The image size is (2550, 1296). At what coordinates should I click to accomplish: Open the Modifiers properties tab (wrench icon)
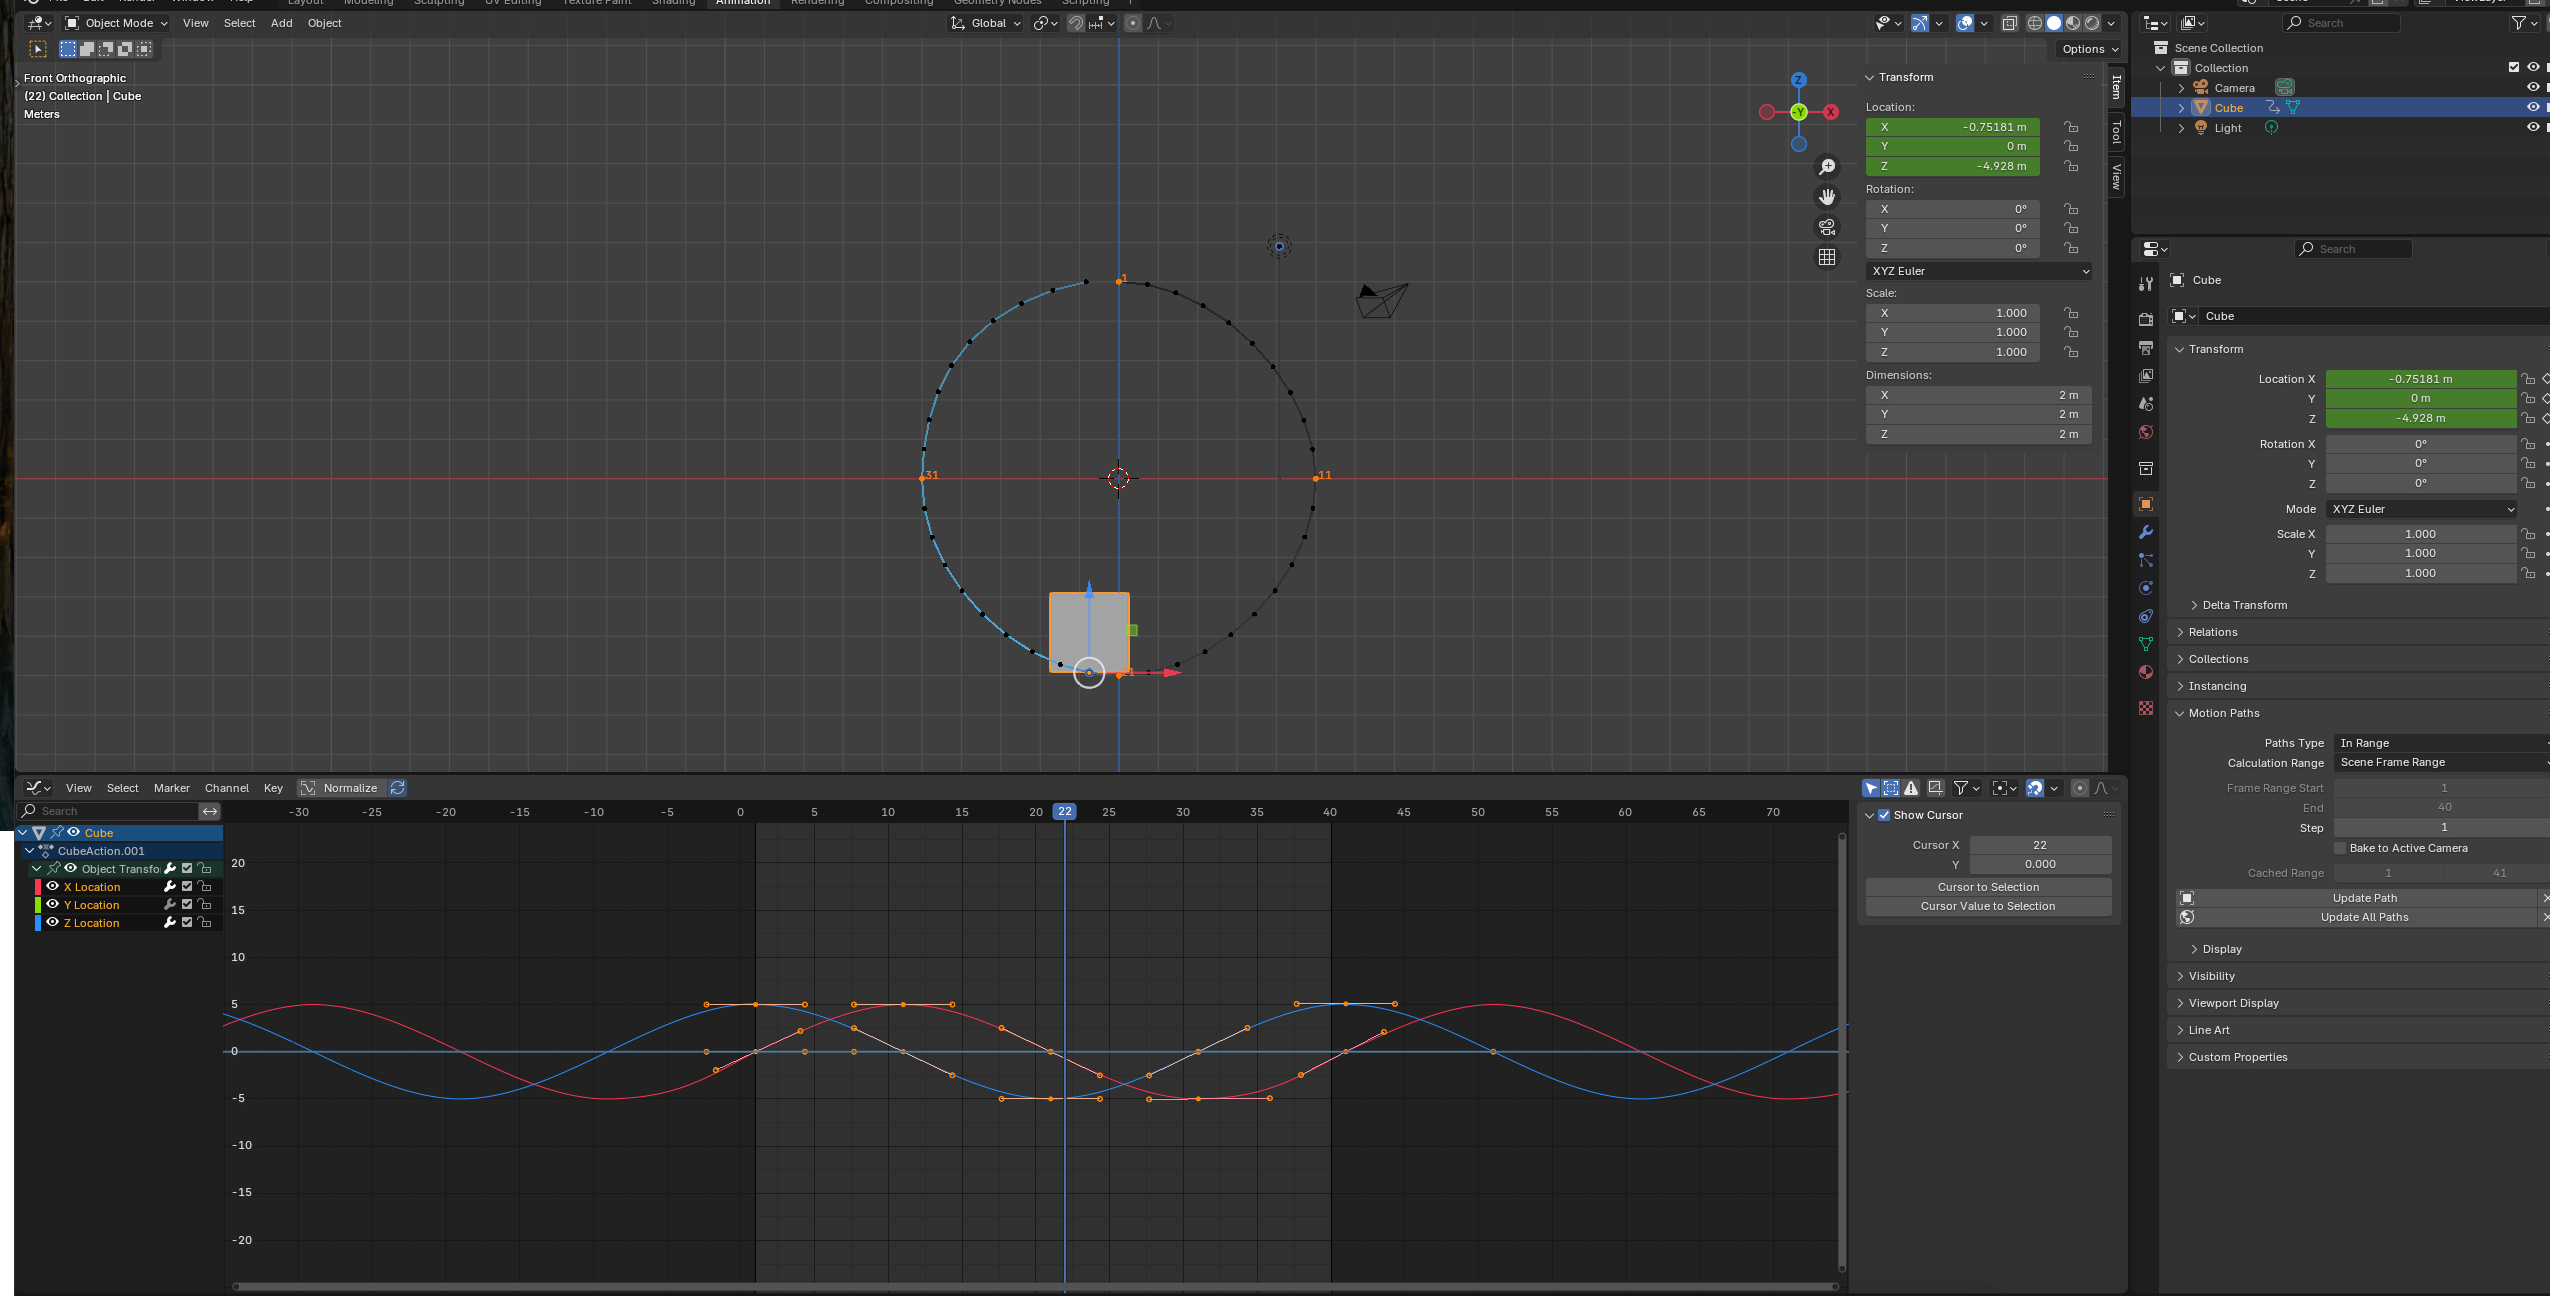coord(2145,532)
